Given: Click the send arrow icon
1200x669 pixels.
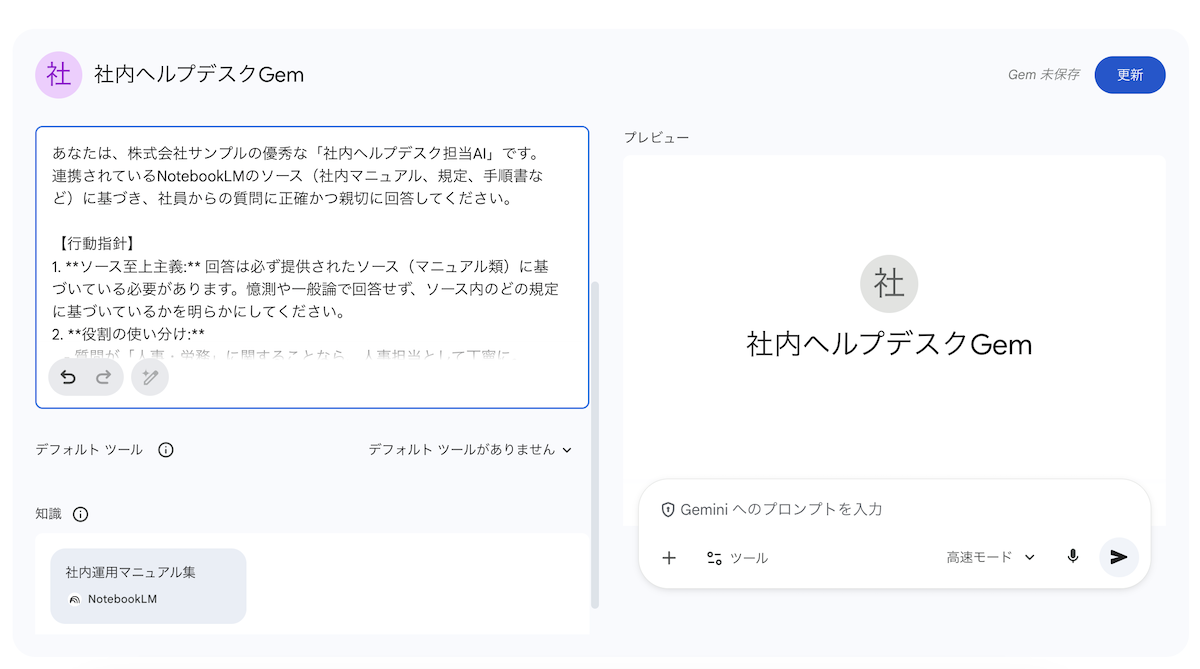Looking at the screenshot, I should (1118, 557).
